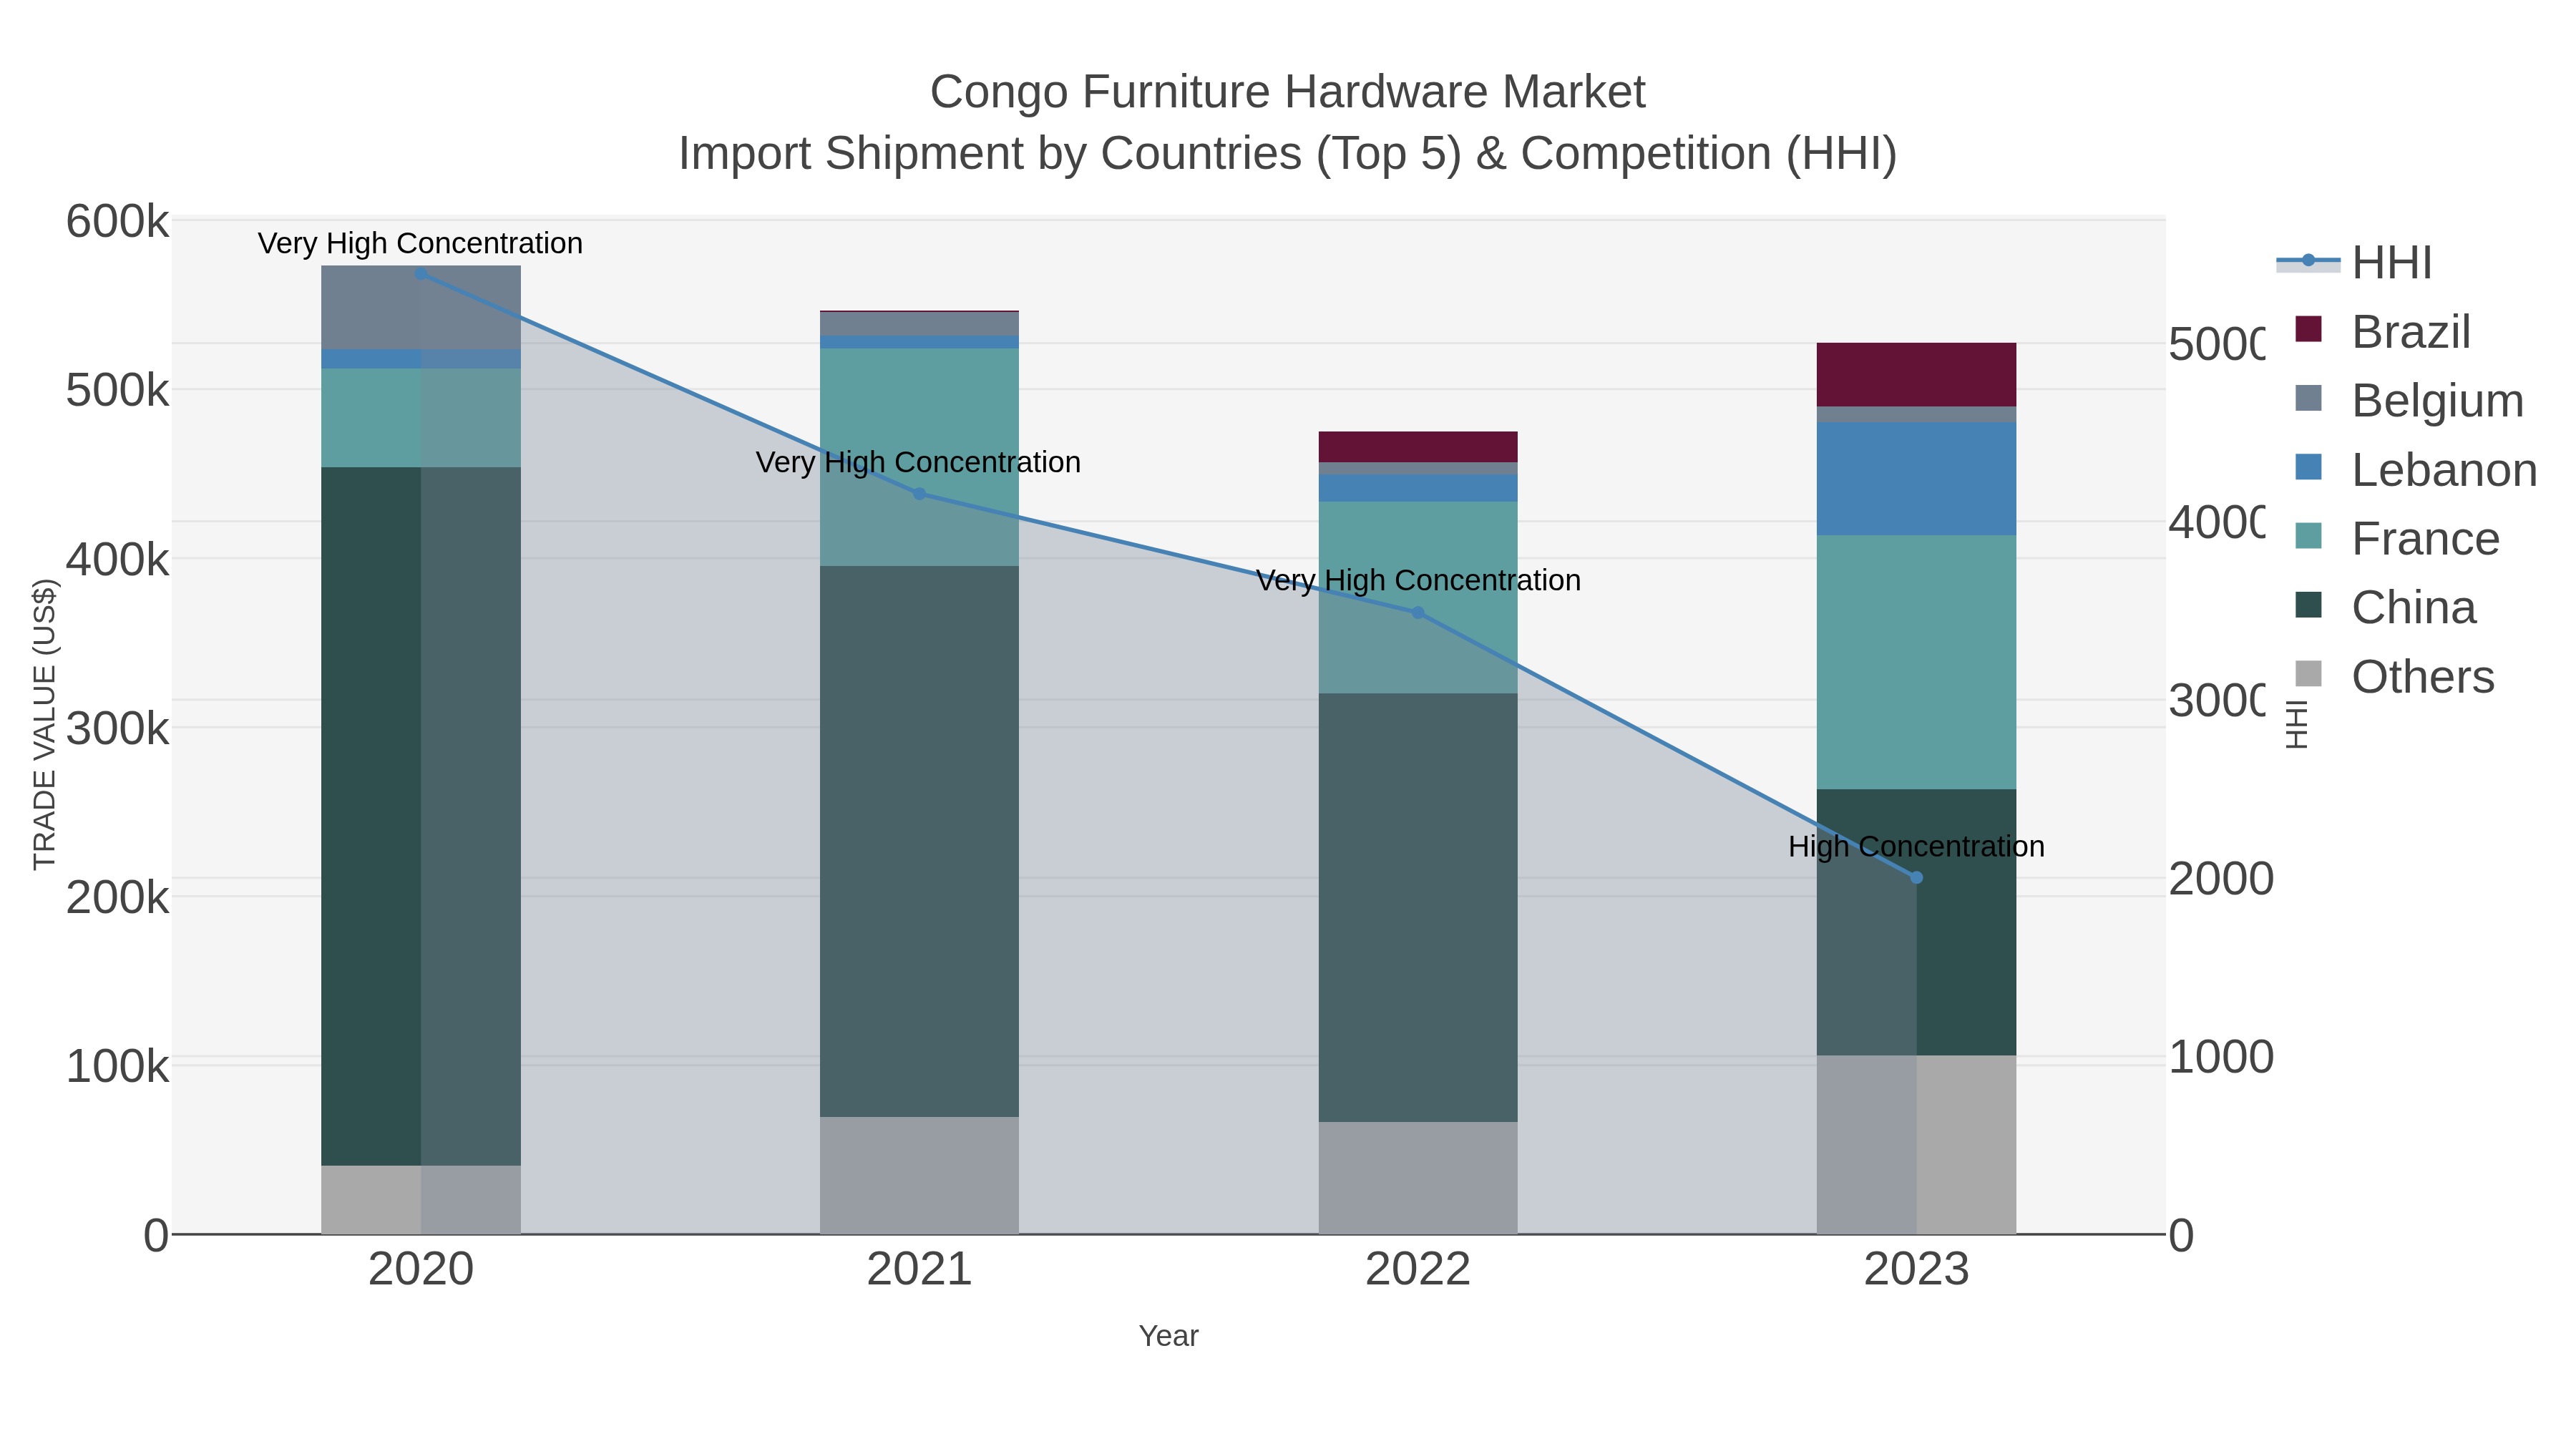
Task: Click the 2021 x-axis label
Action: pos(920,1270)
